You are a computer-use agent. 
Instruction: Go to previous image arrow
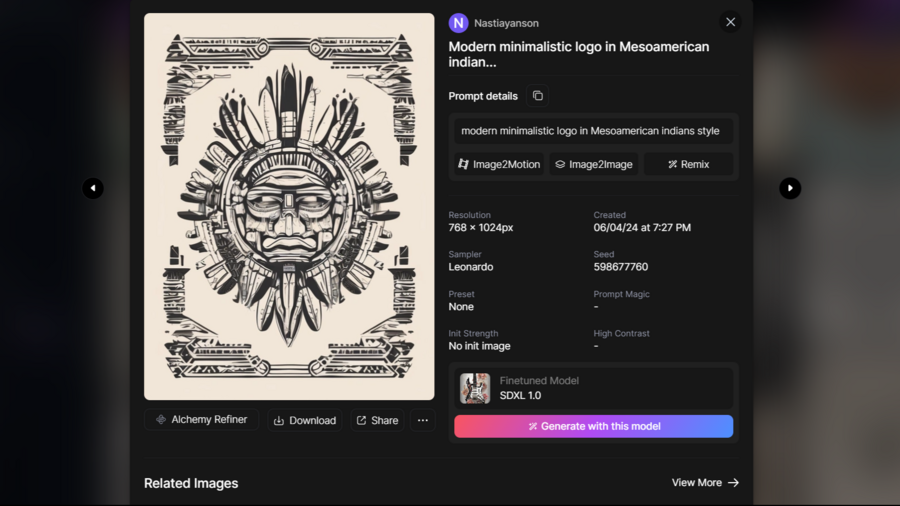[x=93, y=188]
